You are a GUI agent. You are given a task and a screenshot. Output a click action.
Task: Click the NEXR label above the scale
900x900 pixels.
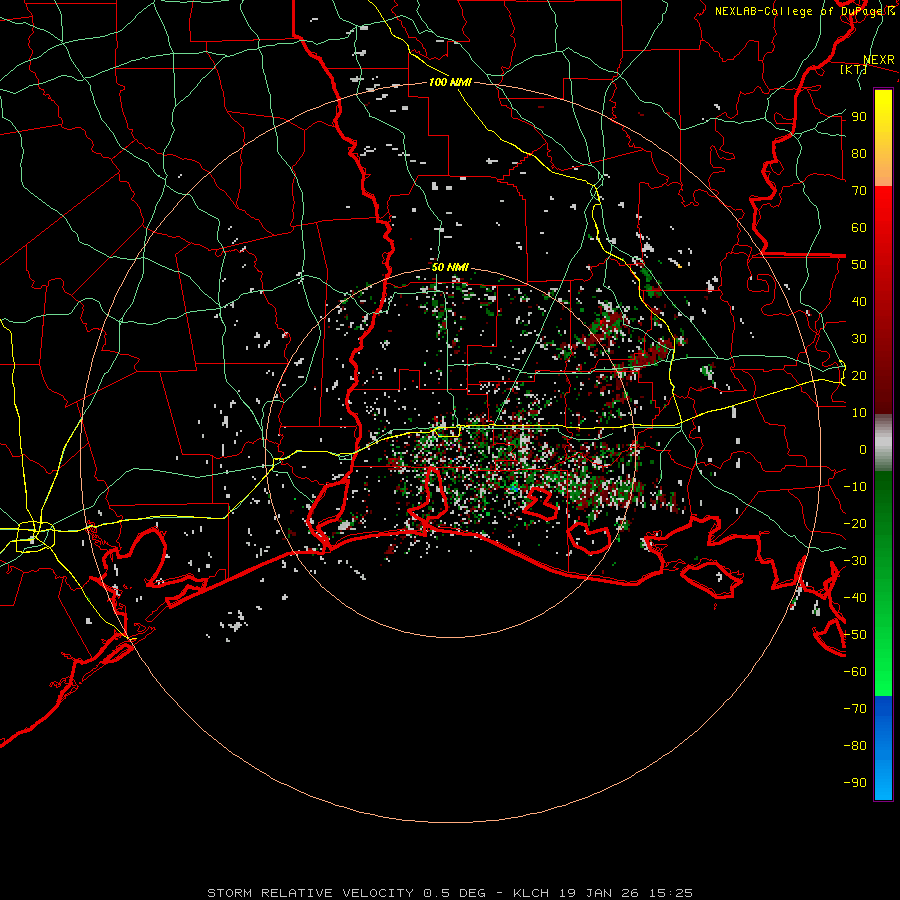[x=878, y=60]
